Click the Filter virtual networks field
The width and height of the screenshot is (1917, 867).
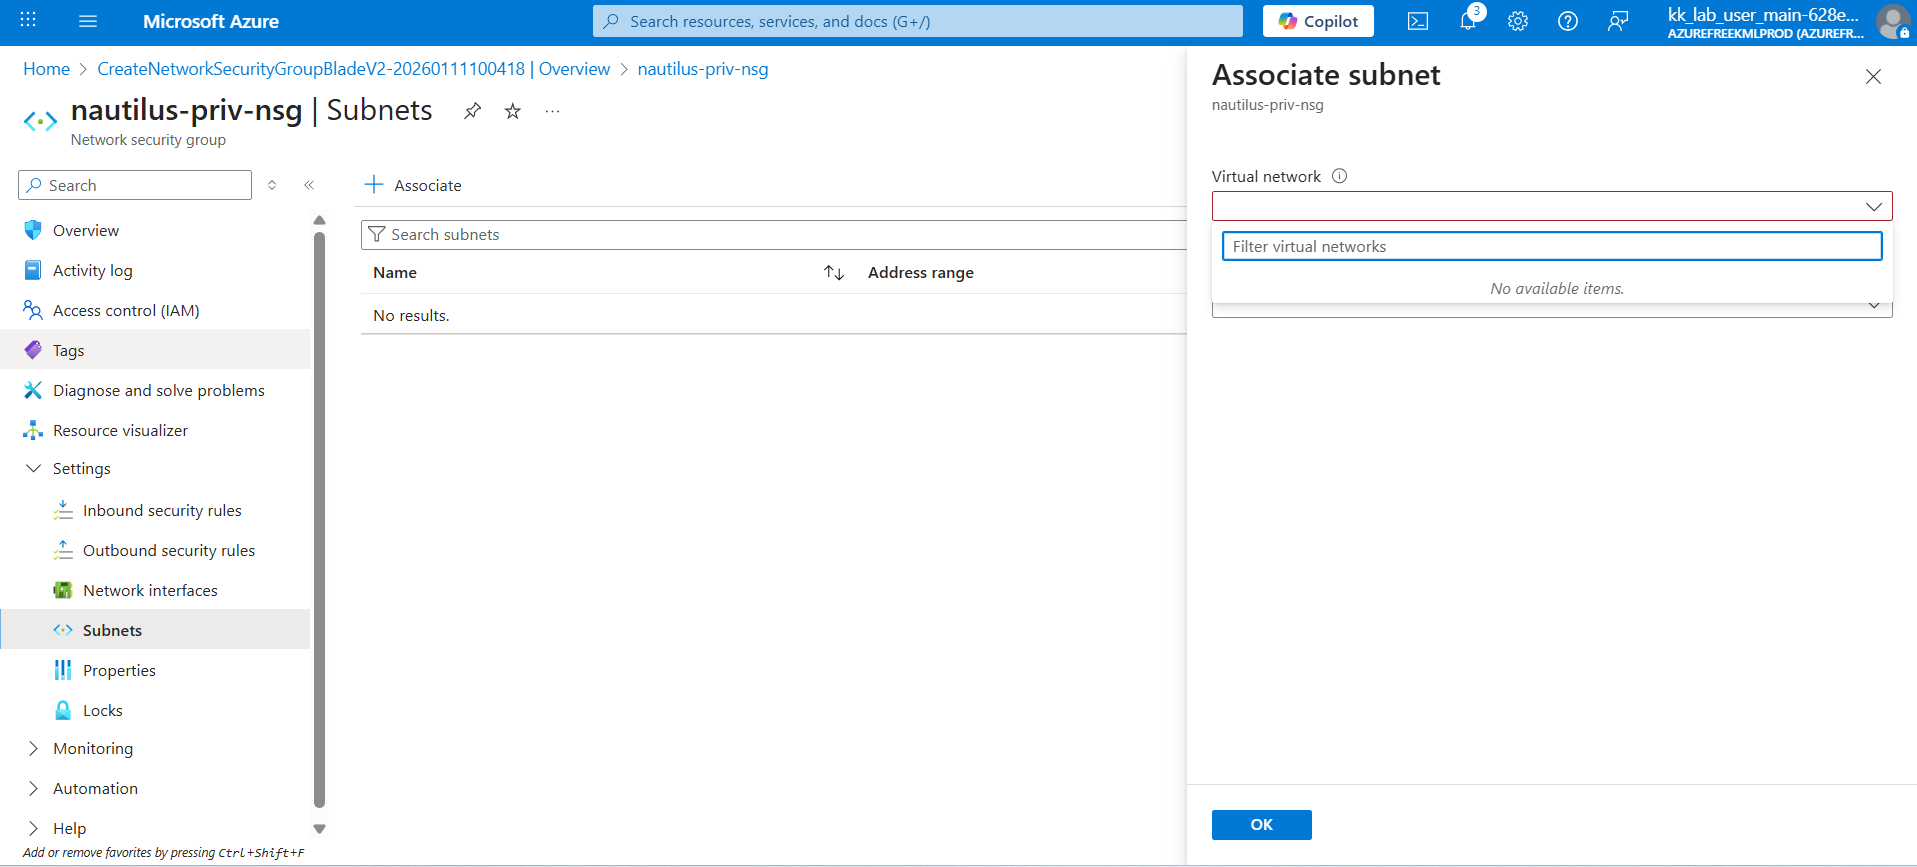click(1552, 246)
